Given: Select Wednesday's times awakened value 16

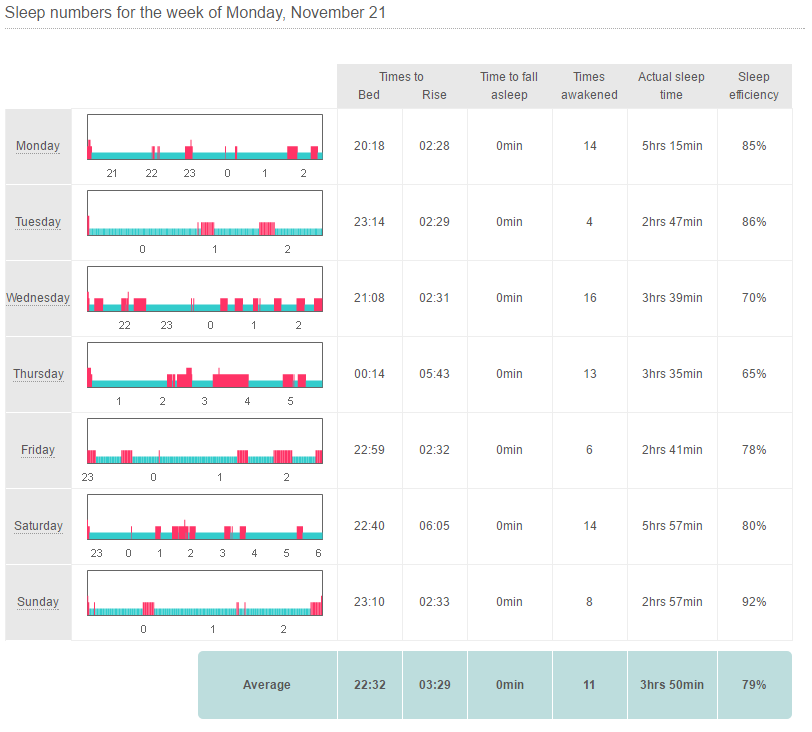Looking at the screenshot, I should tap(590, 298).
